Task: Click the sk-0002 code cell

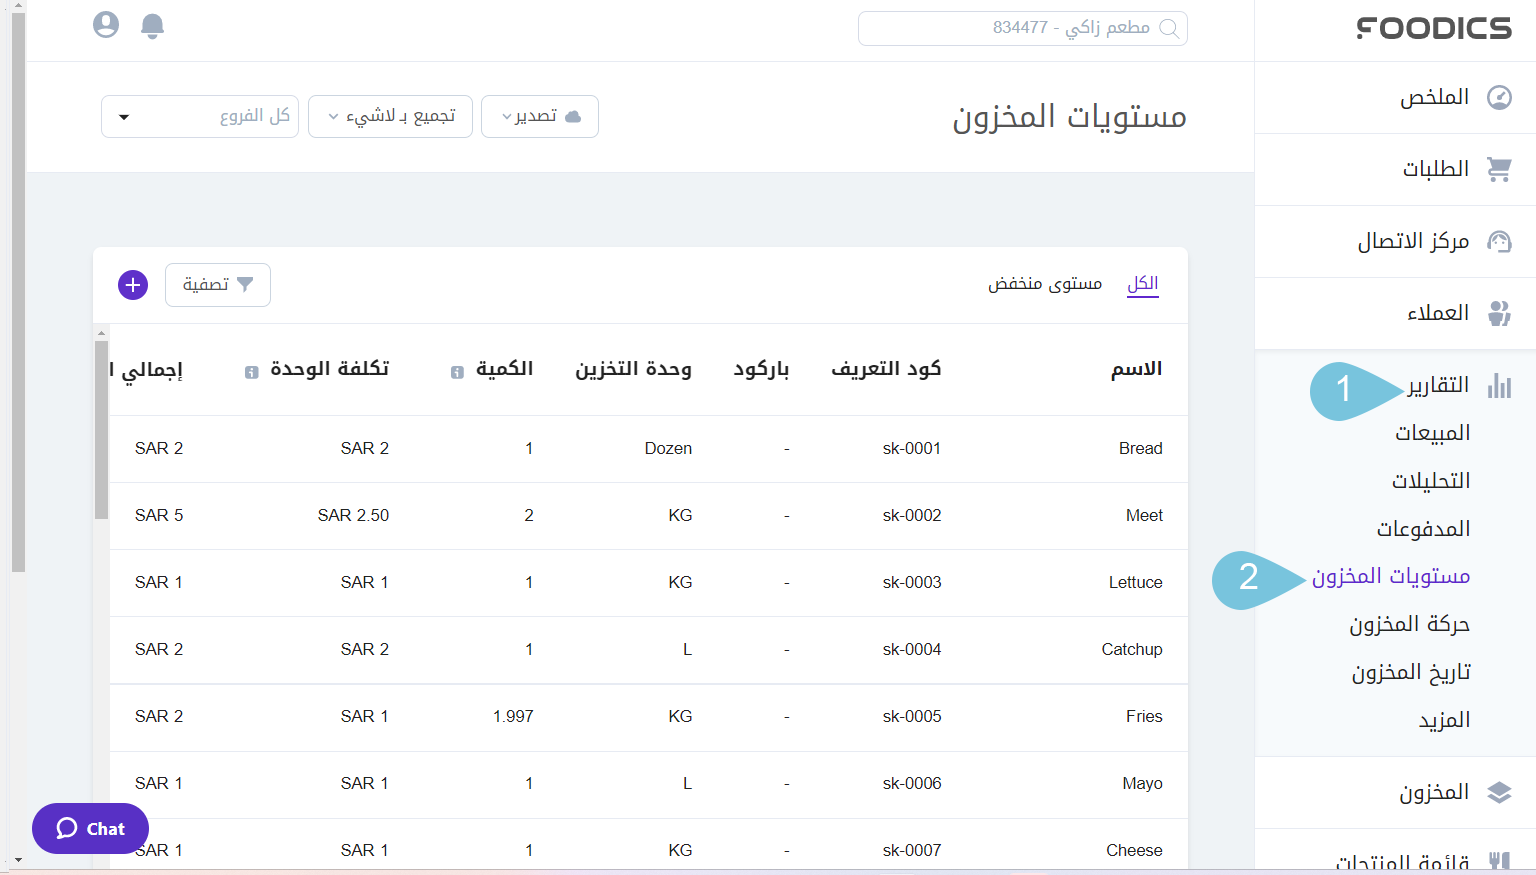Action: (x=912, y=515)
